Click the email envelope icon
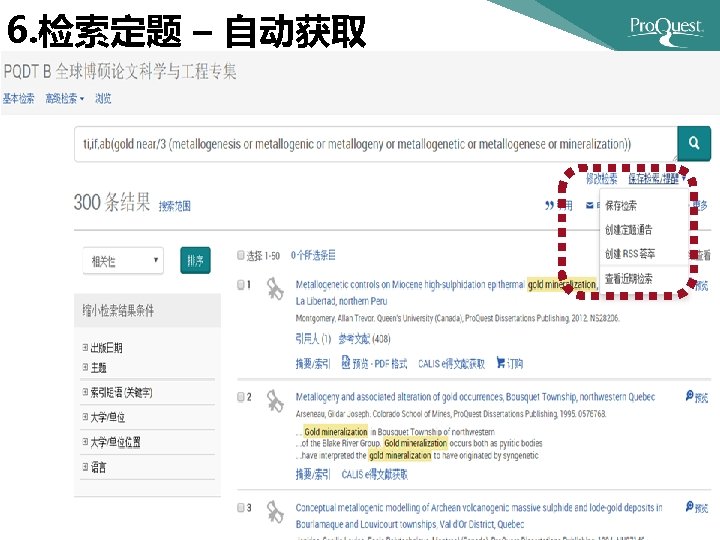This screenshot has height=540, width=720. 590,205
